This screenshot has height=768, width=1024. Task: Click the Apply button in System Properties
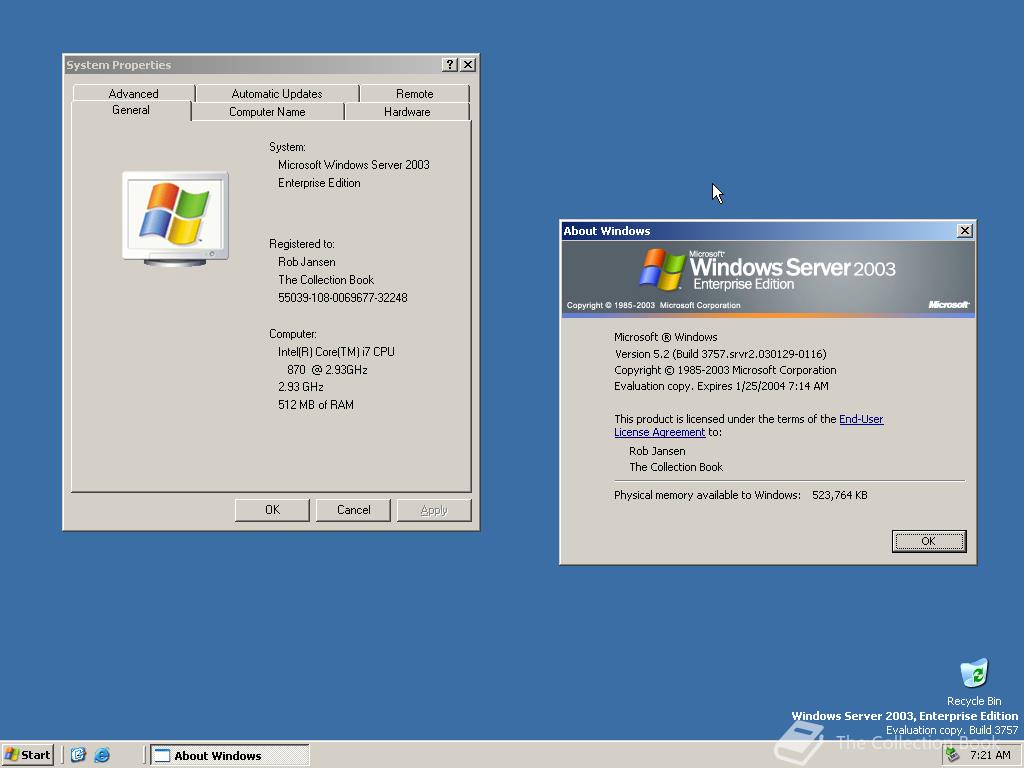tap(434, 510)
